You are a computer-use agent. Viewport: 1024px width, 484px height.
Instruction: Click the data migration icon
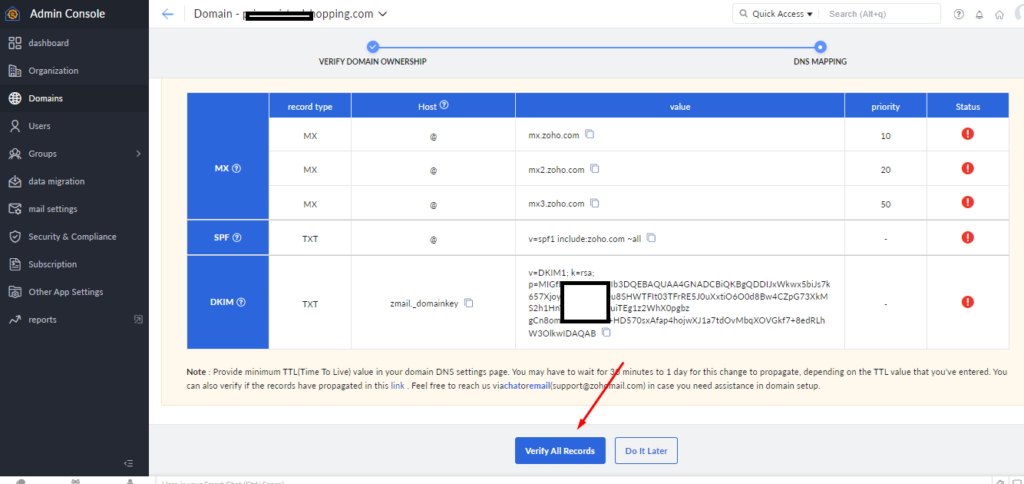[15, 182]
